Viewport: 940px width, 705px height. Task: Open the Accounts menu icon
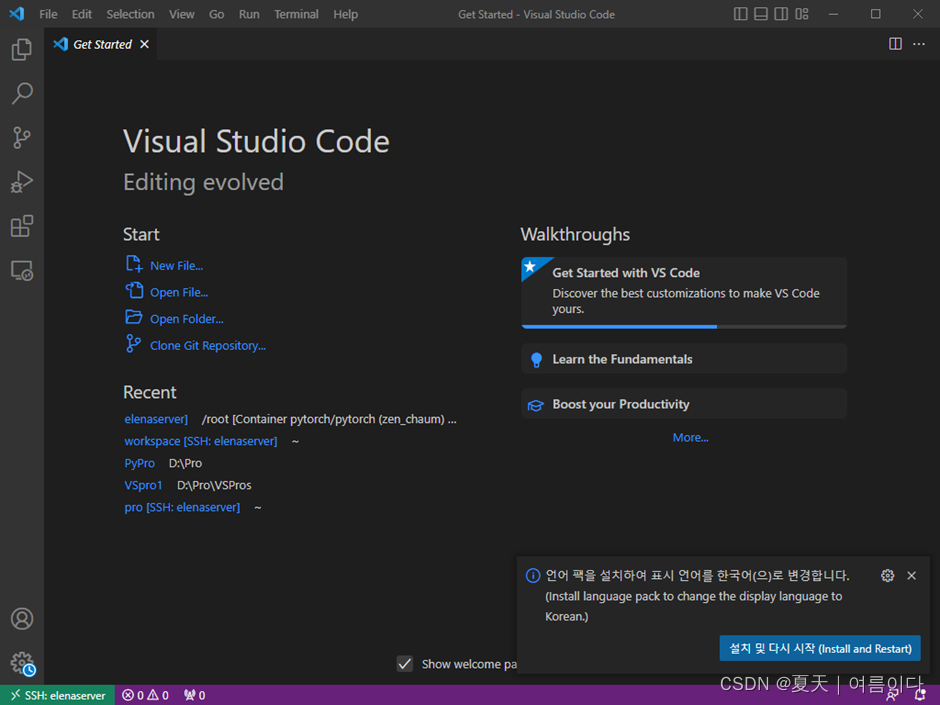[22, 619]
